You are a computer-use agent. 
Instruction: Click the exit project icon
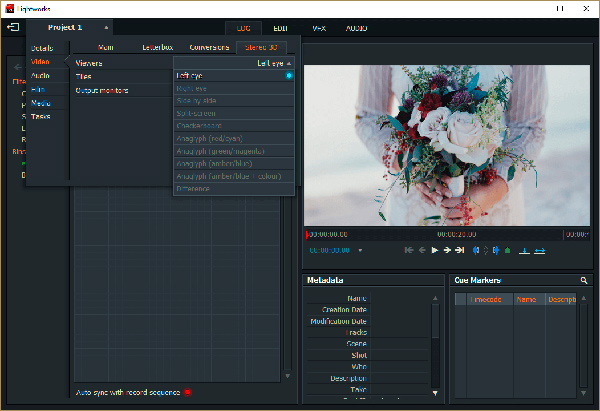point(12,27)
